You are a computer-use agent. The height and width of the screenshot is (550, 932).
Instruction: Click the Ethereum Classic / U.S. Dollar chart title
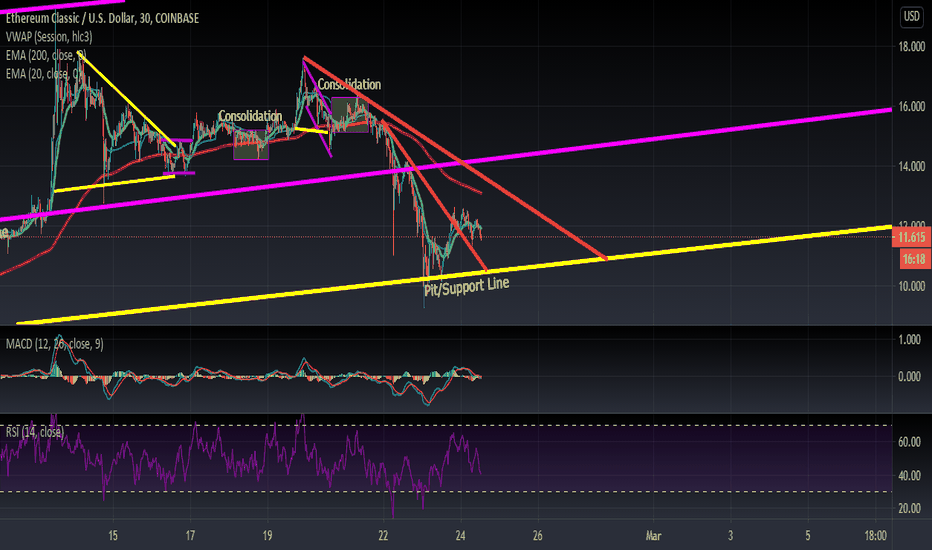[102, 18]
